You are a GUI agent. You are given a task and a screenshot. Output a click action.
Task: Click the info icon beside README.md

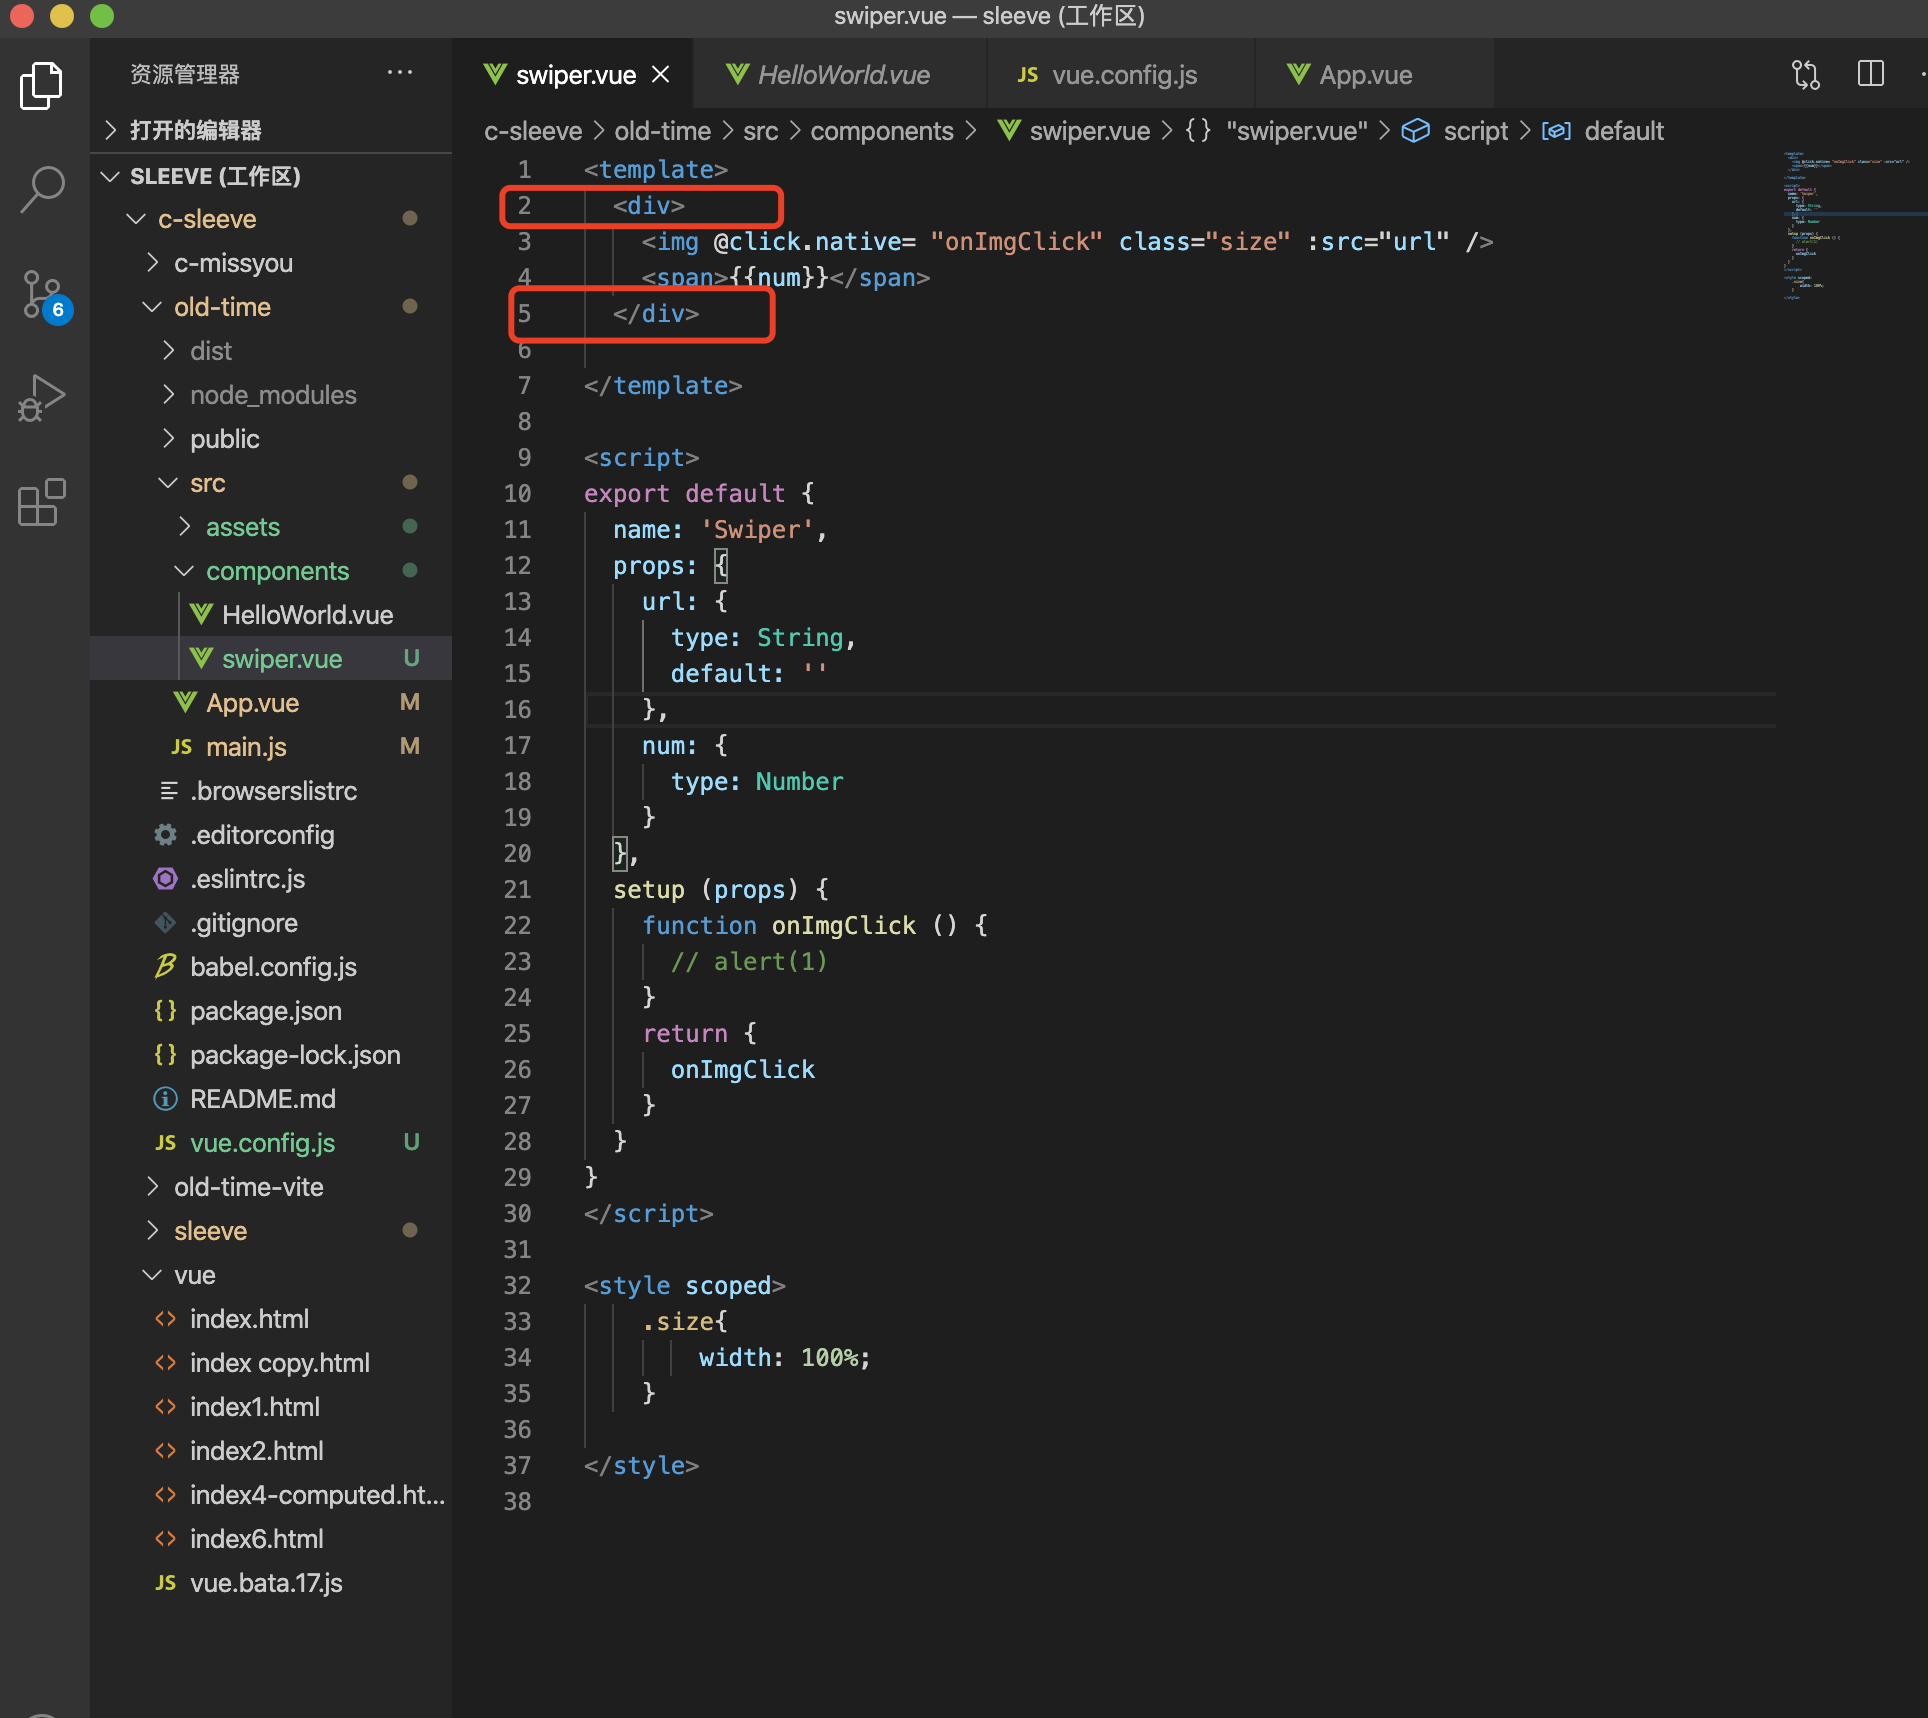point(165,1098)
